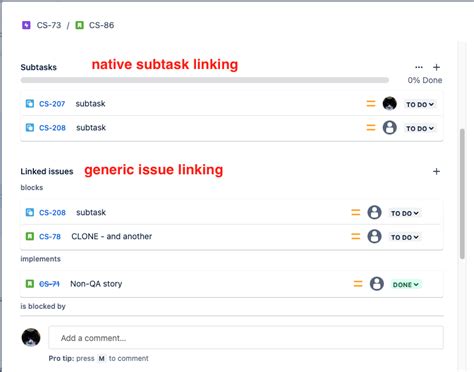Image resolution: width=474 pixels, height=372 pixels.
Task: Click subtask icon of CS-208 under blocks
Action: pos(30,212)
